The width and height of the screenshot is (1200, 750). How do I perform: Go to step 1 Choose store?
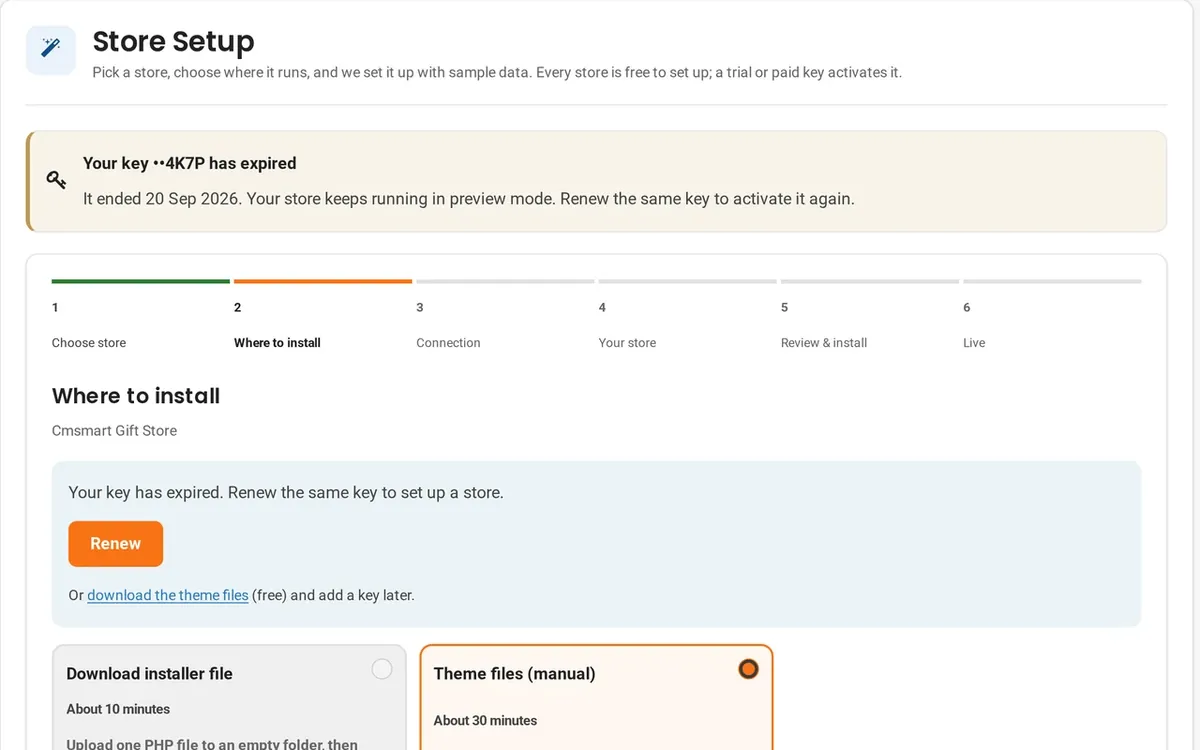(140, 316)
